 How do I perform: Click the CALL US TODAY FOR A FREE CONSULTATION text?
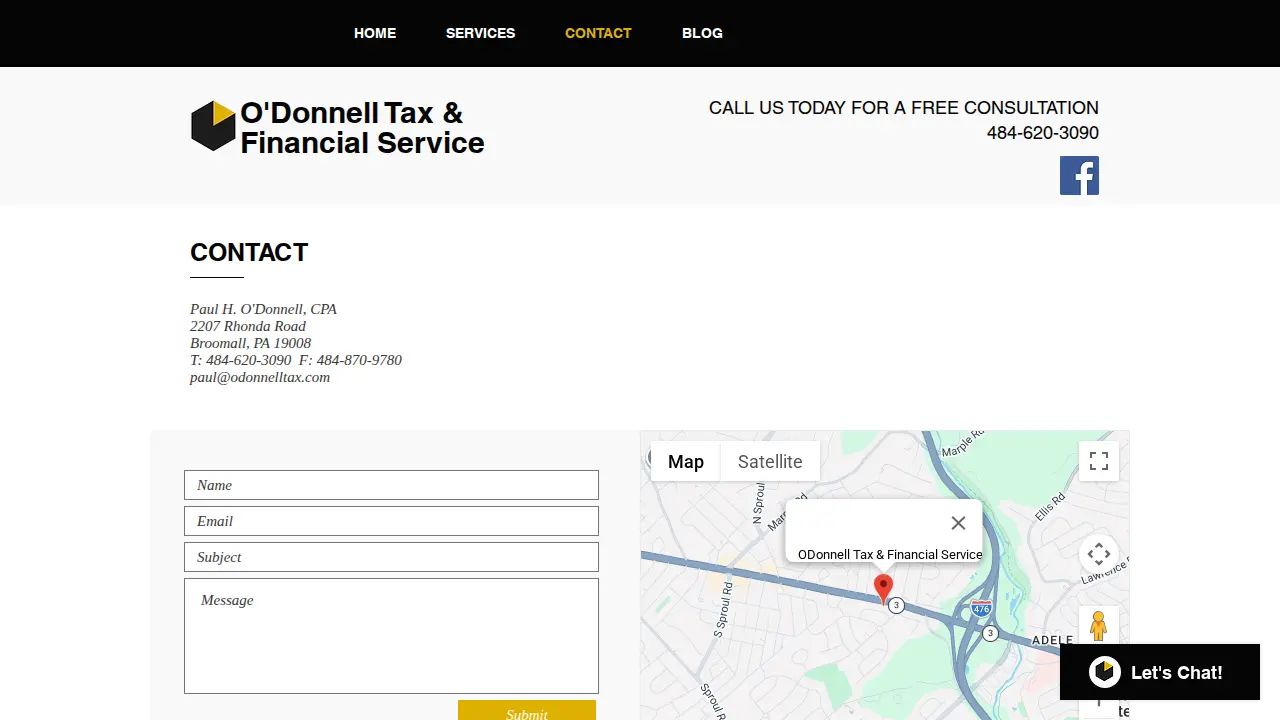904,108
